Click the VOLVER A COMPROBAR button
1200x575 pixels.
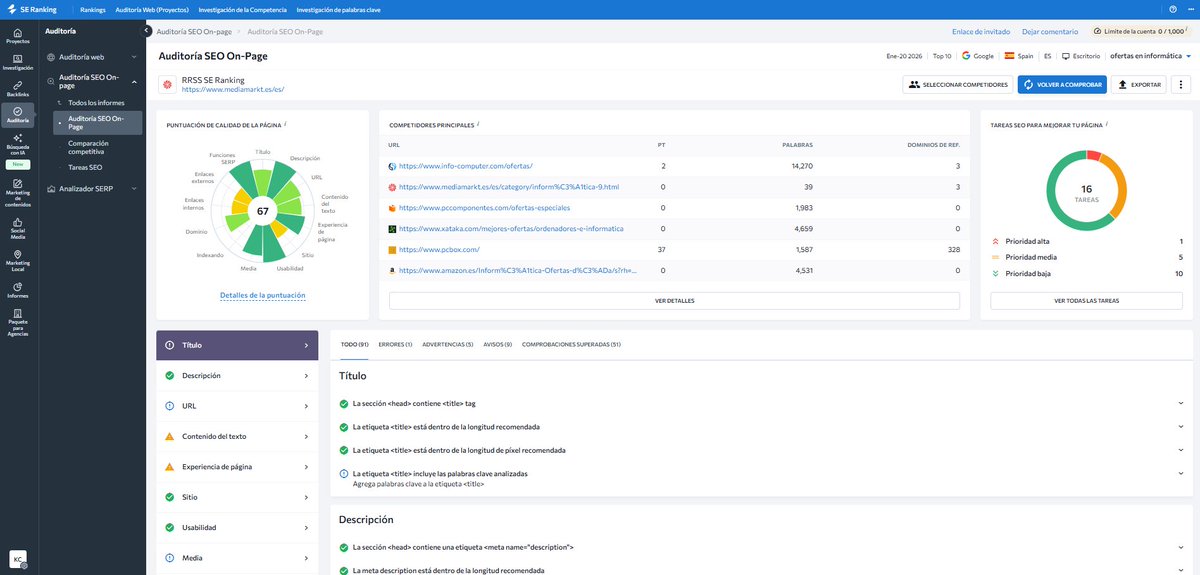[x=1063, y=85]
